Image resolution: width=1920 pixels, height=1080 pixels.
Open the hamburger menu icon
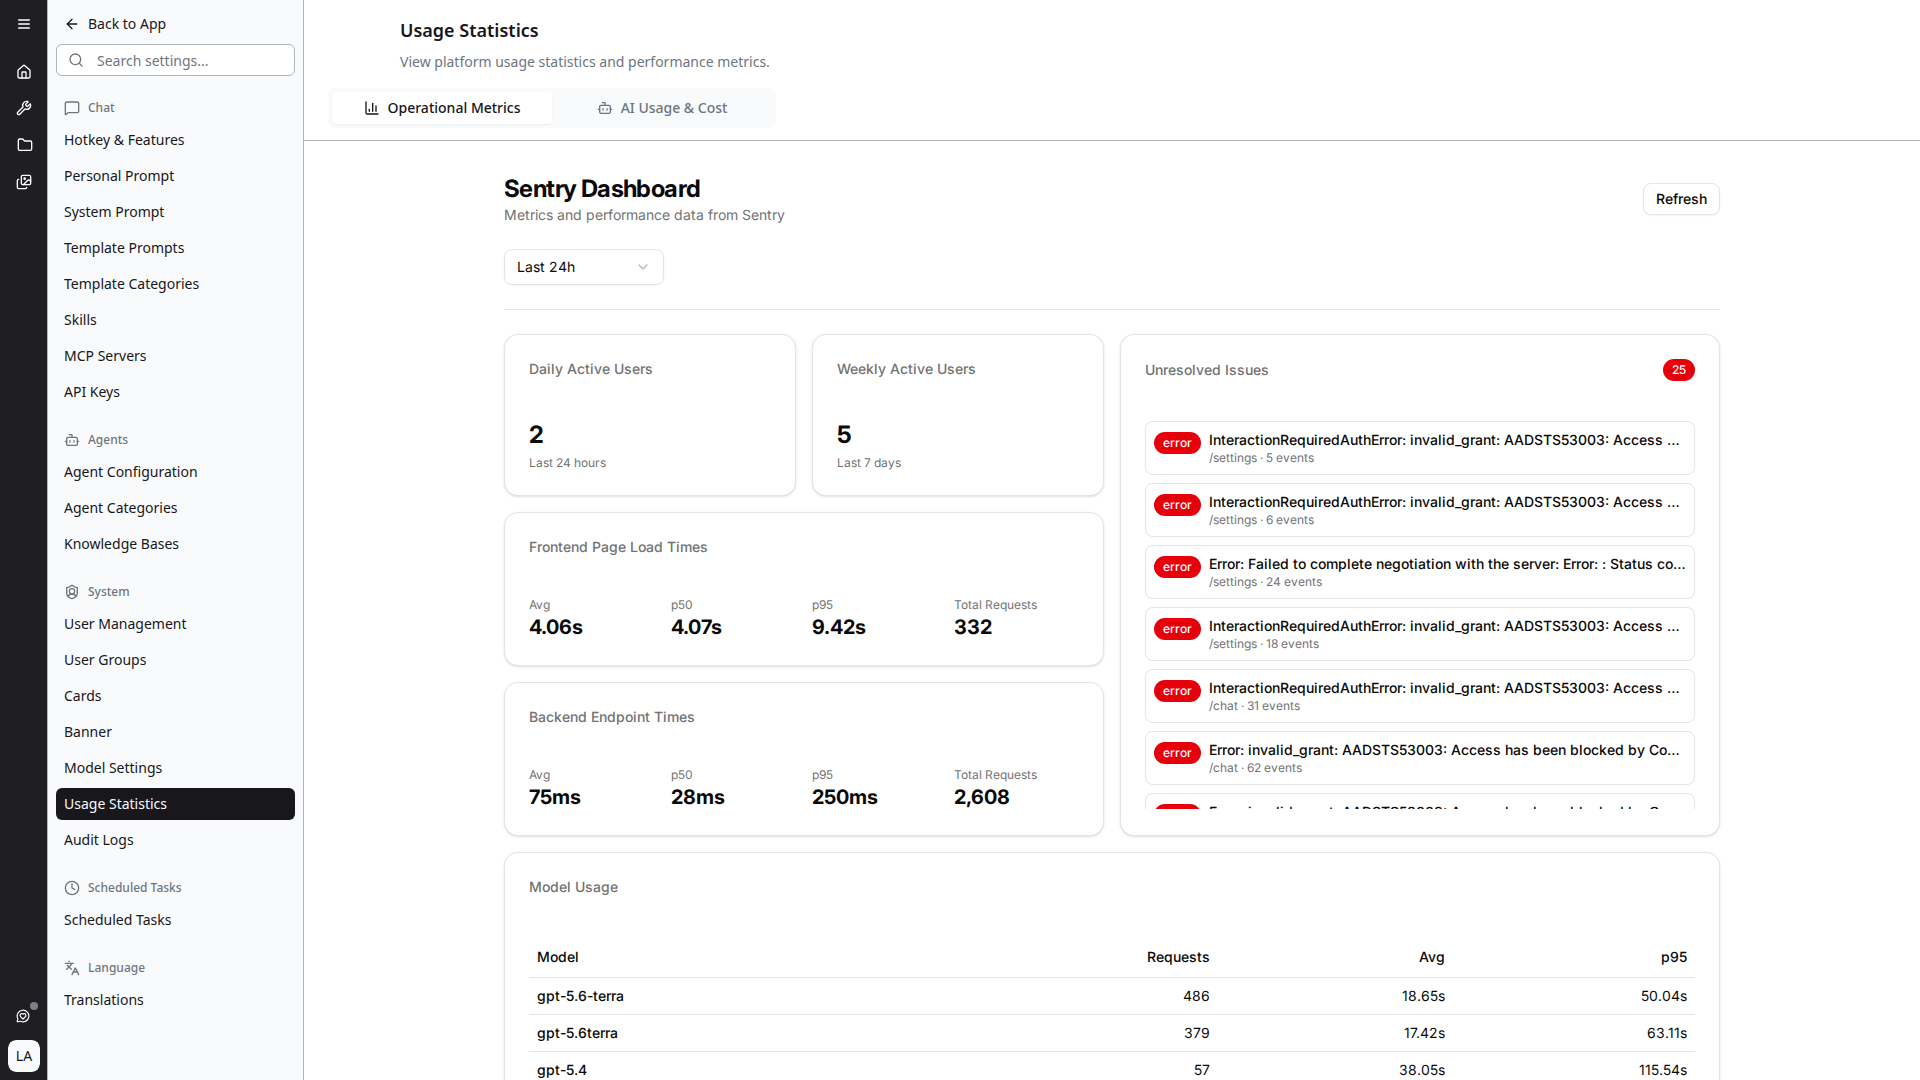coord(24,24)
